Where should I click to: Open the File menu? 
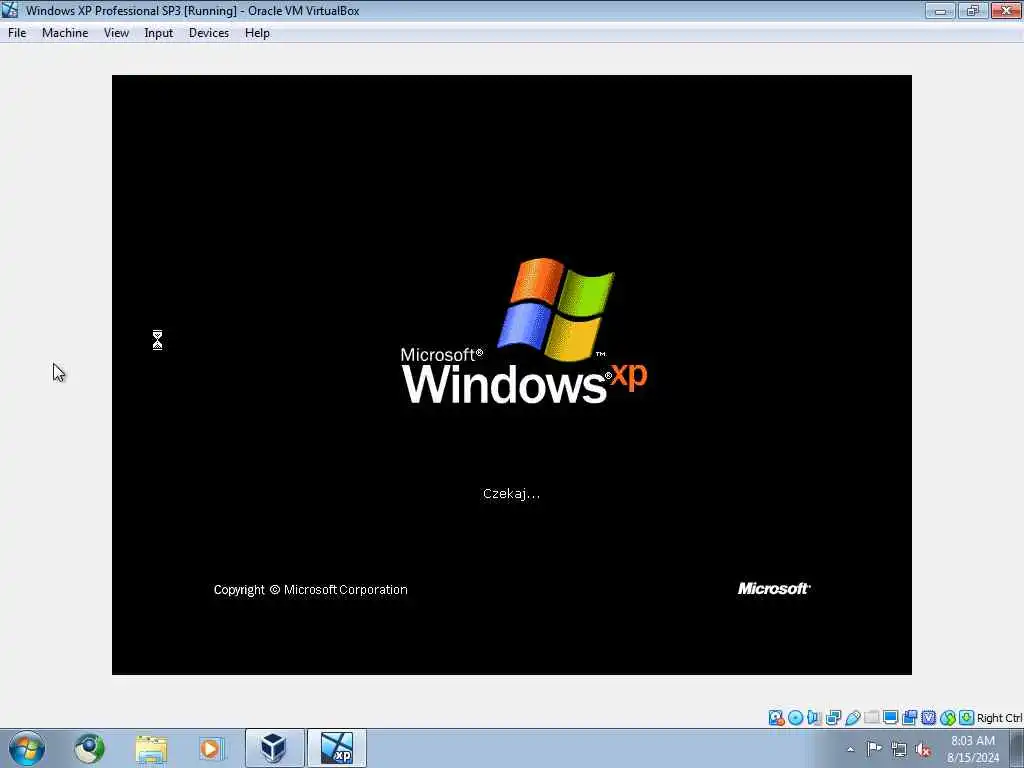[x=17, y=33]
